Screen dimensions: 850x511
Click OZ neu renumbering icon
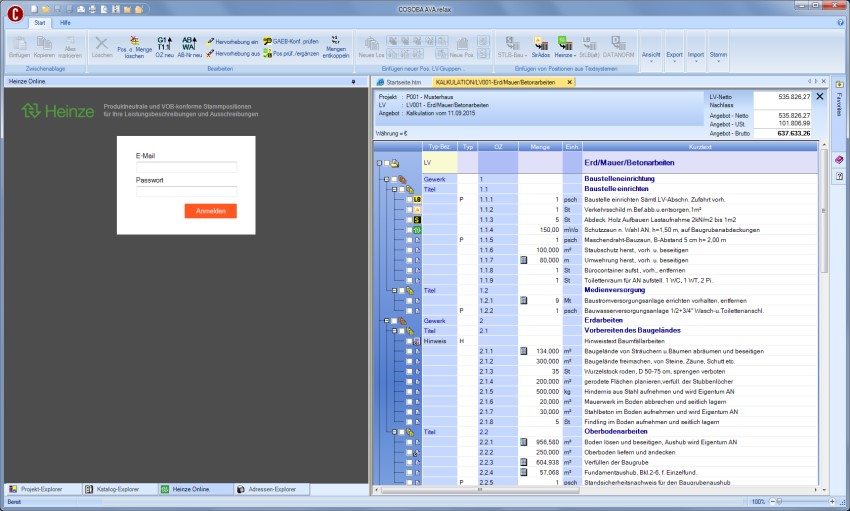coord(164,48)
